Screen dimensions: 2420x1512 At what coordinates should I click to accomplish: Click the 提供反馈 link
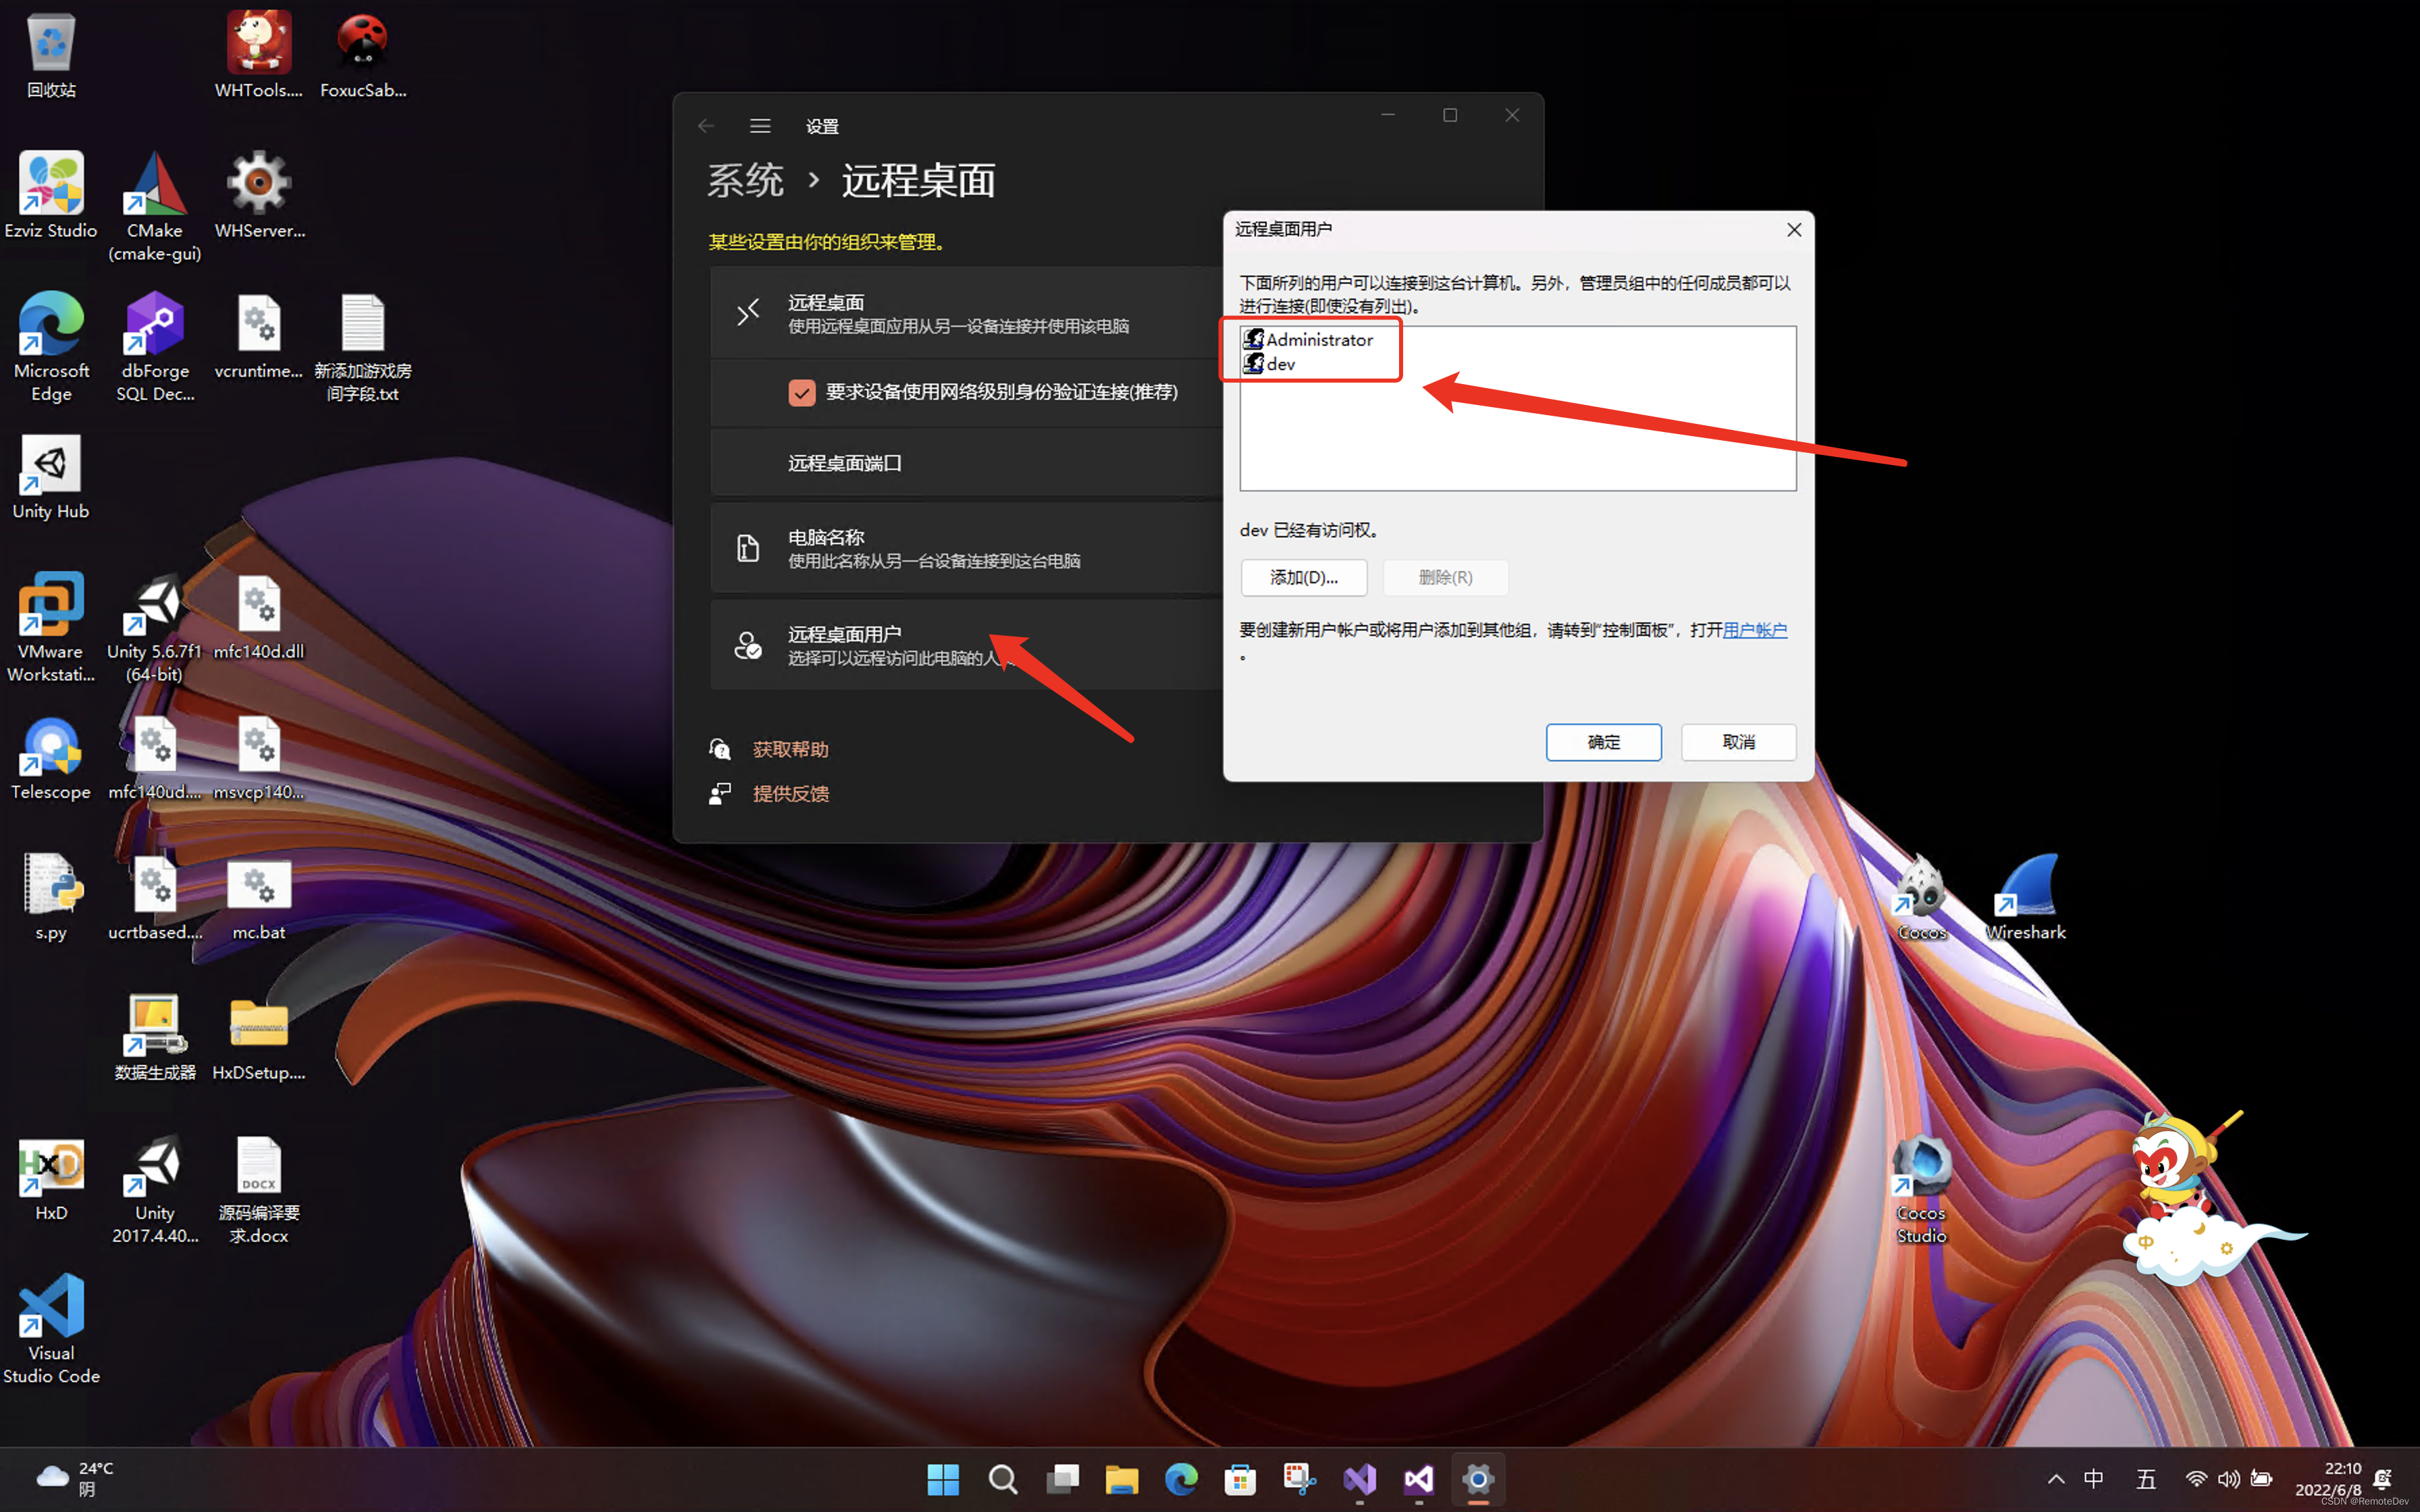coord(790,793)
